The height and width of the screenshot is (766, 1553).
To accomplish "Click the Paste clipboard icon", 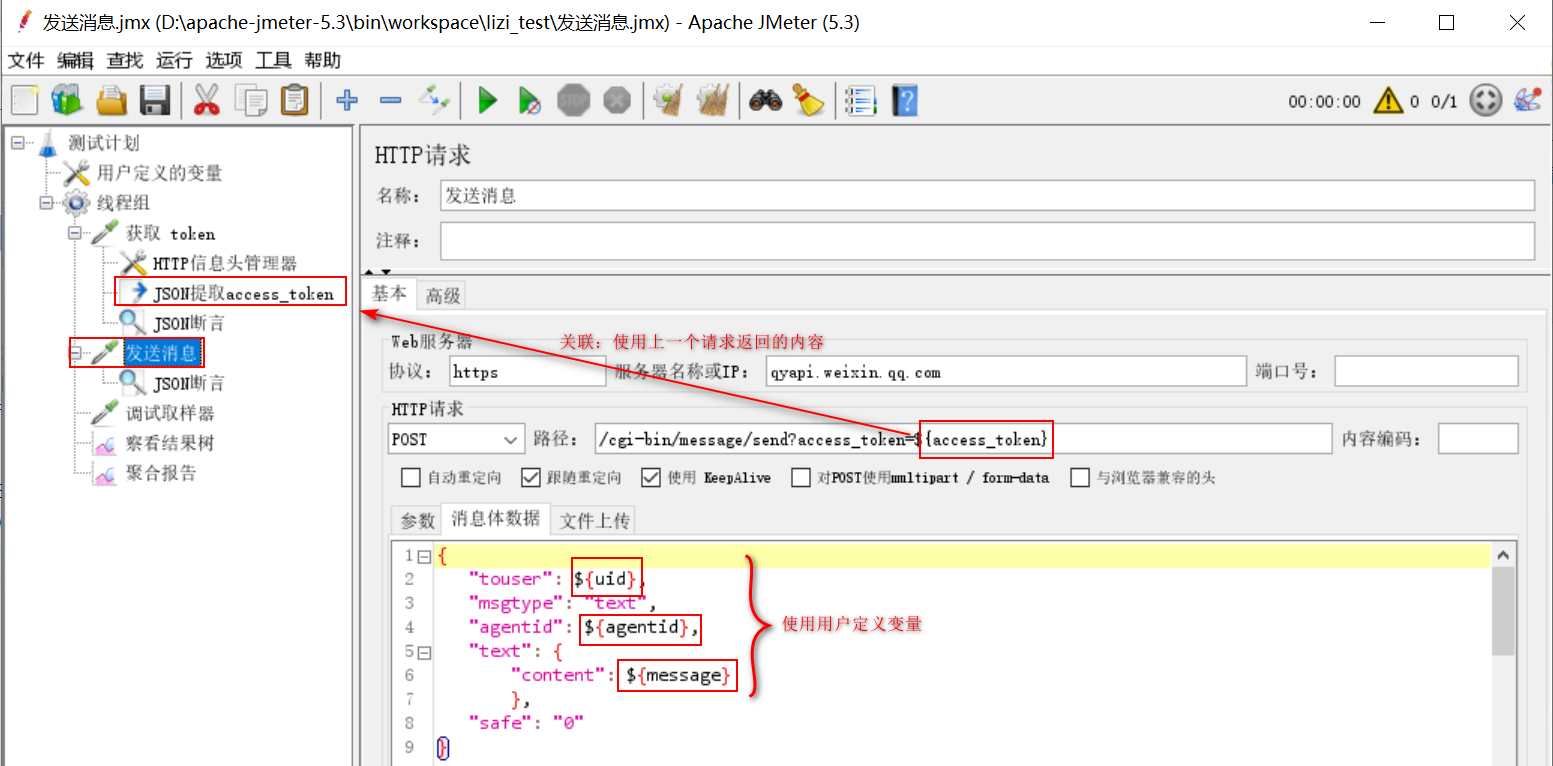I will (x=294, y=100).
